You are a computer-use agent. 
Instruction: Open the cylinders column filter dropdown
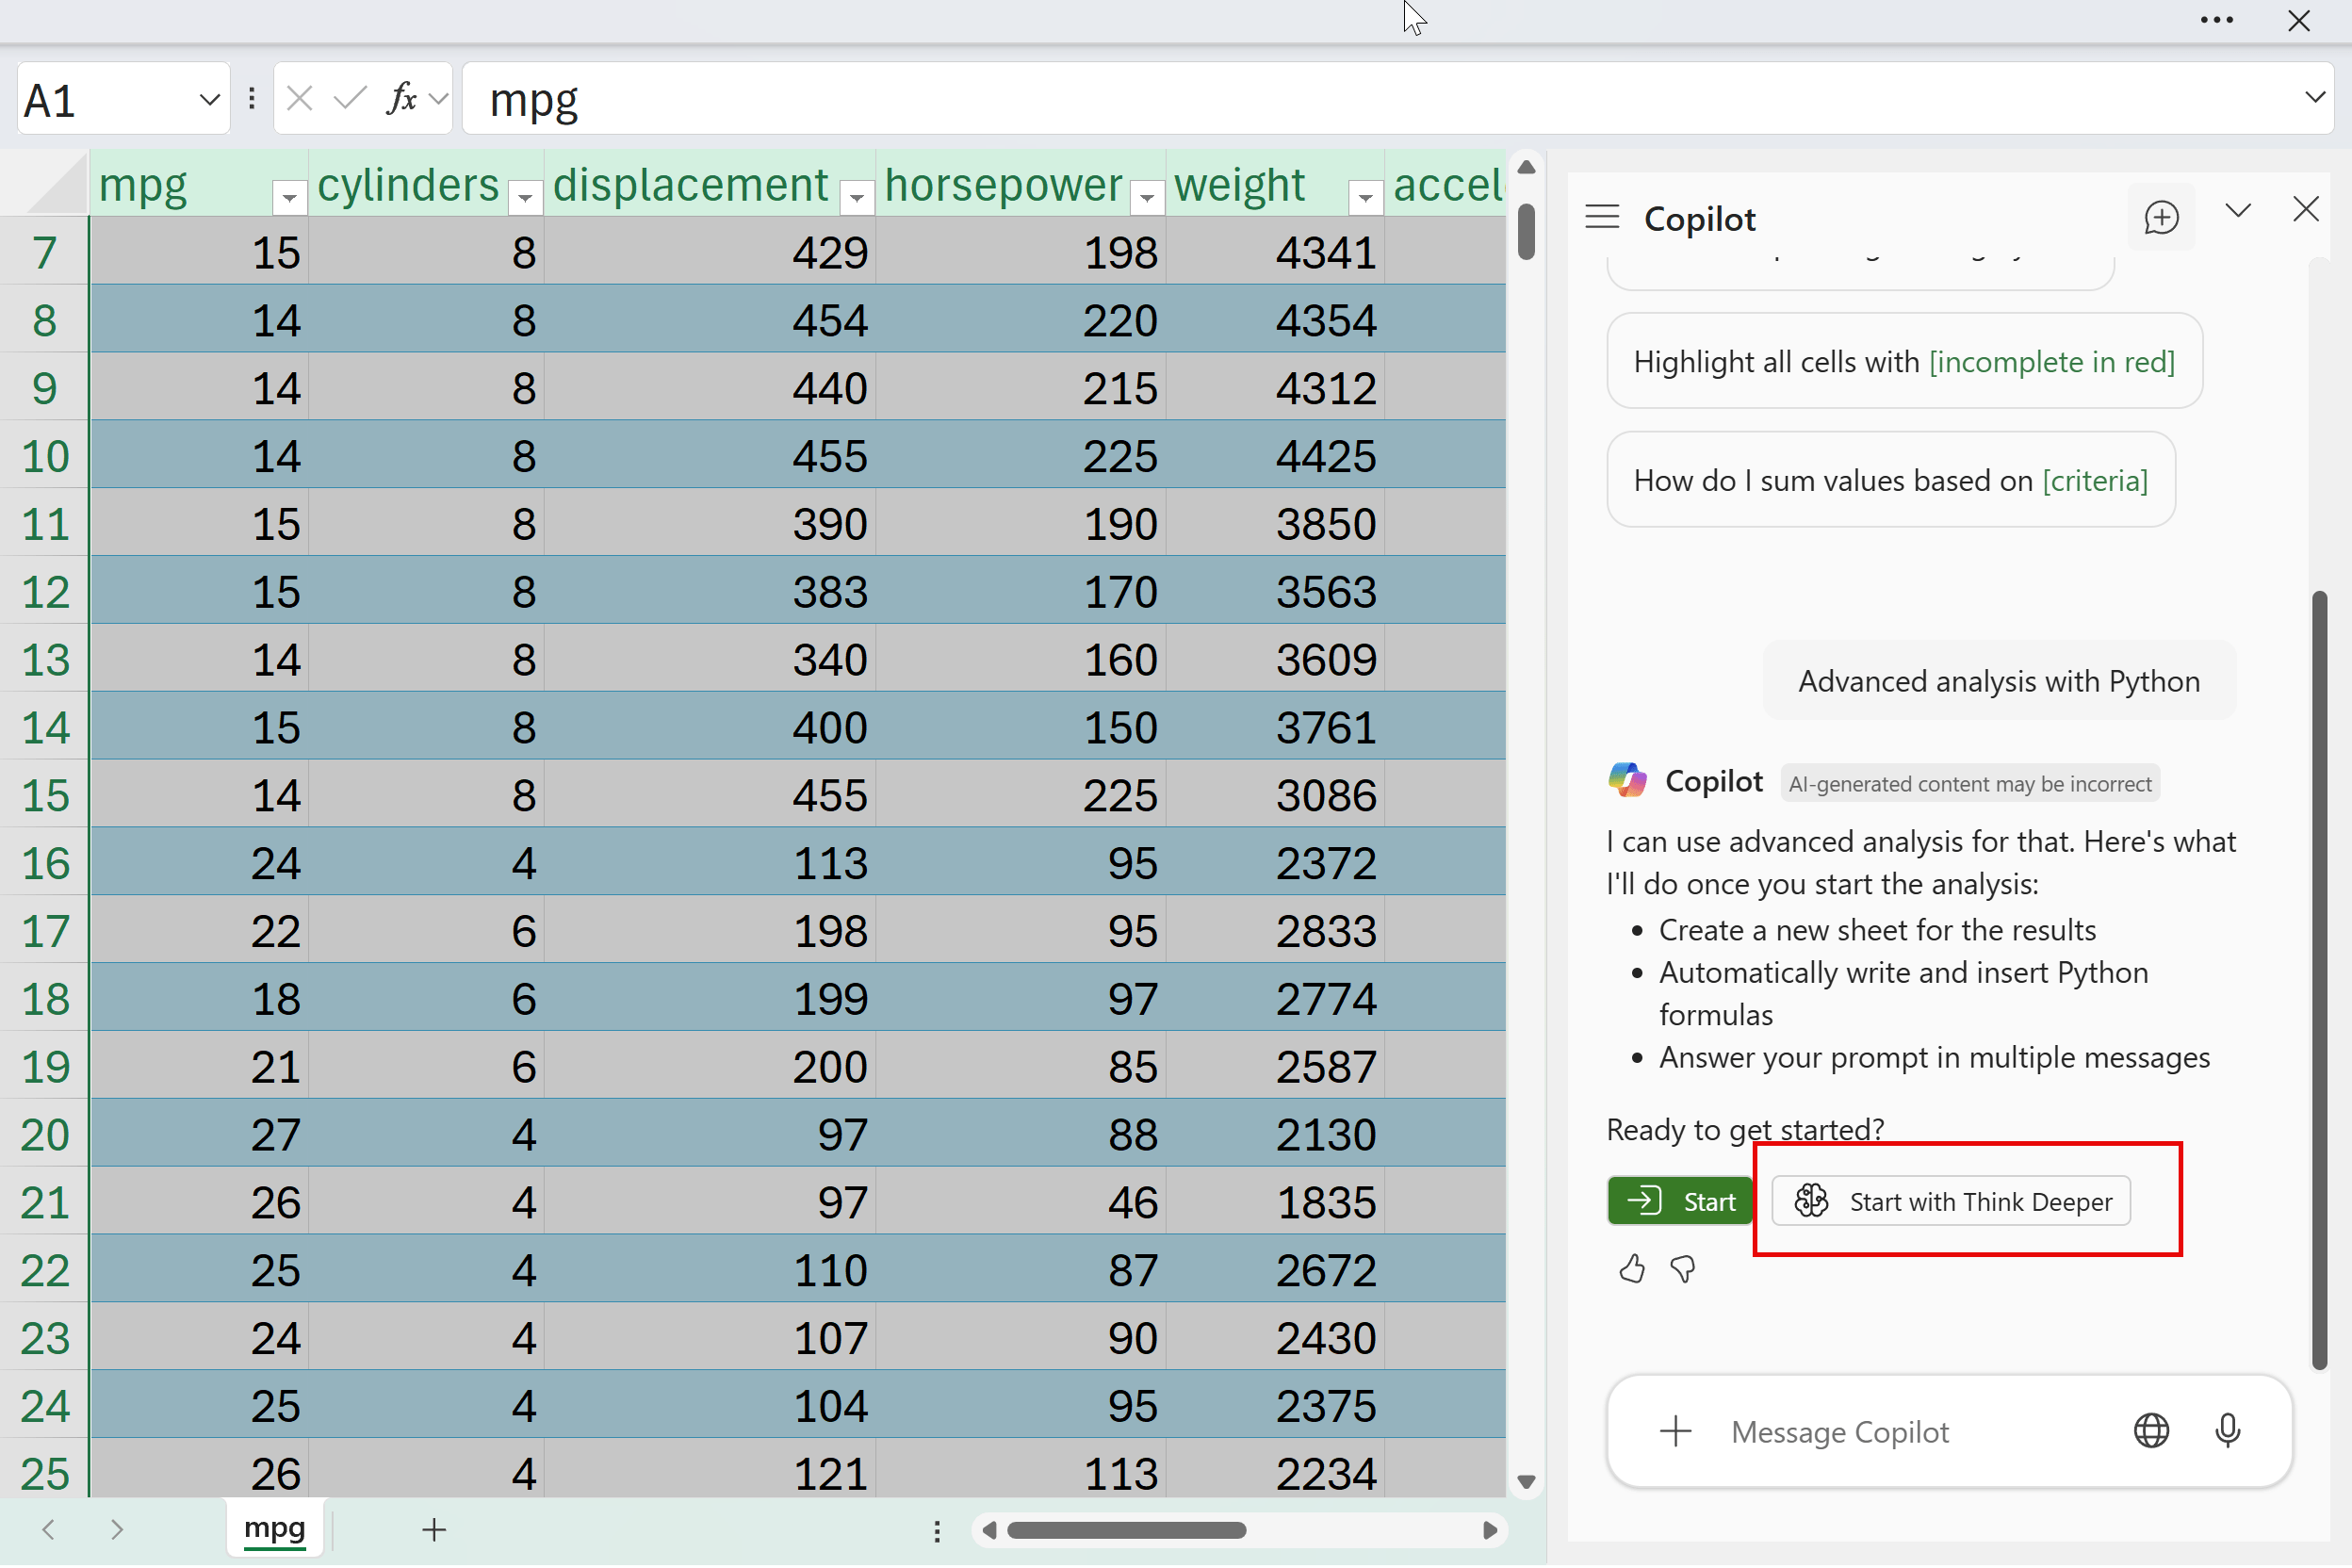pos(524,198)
